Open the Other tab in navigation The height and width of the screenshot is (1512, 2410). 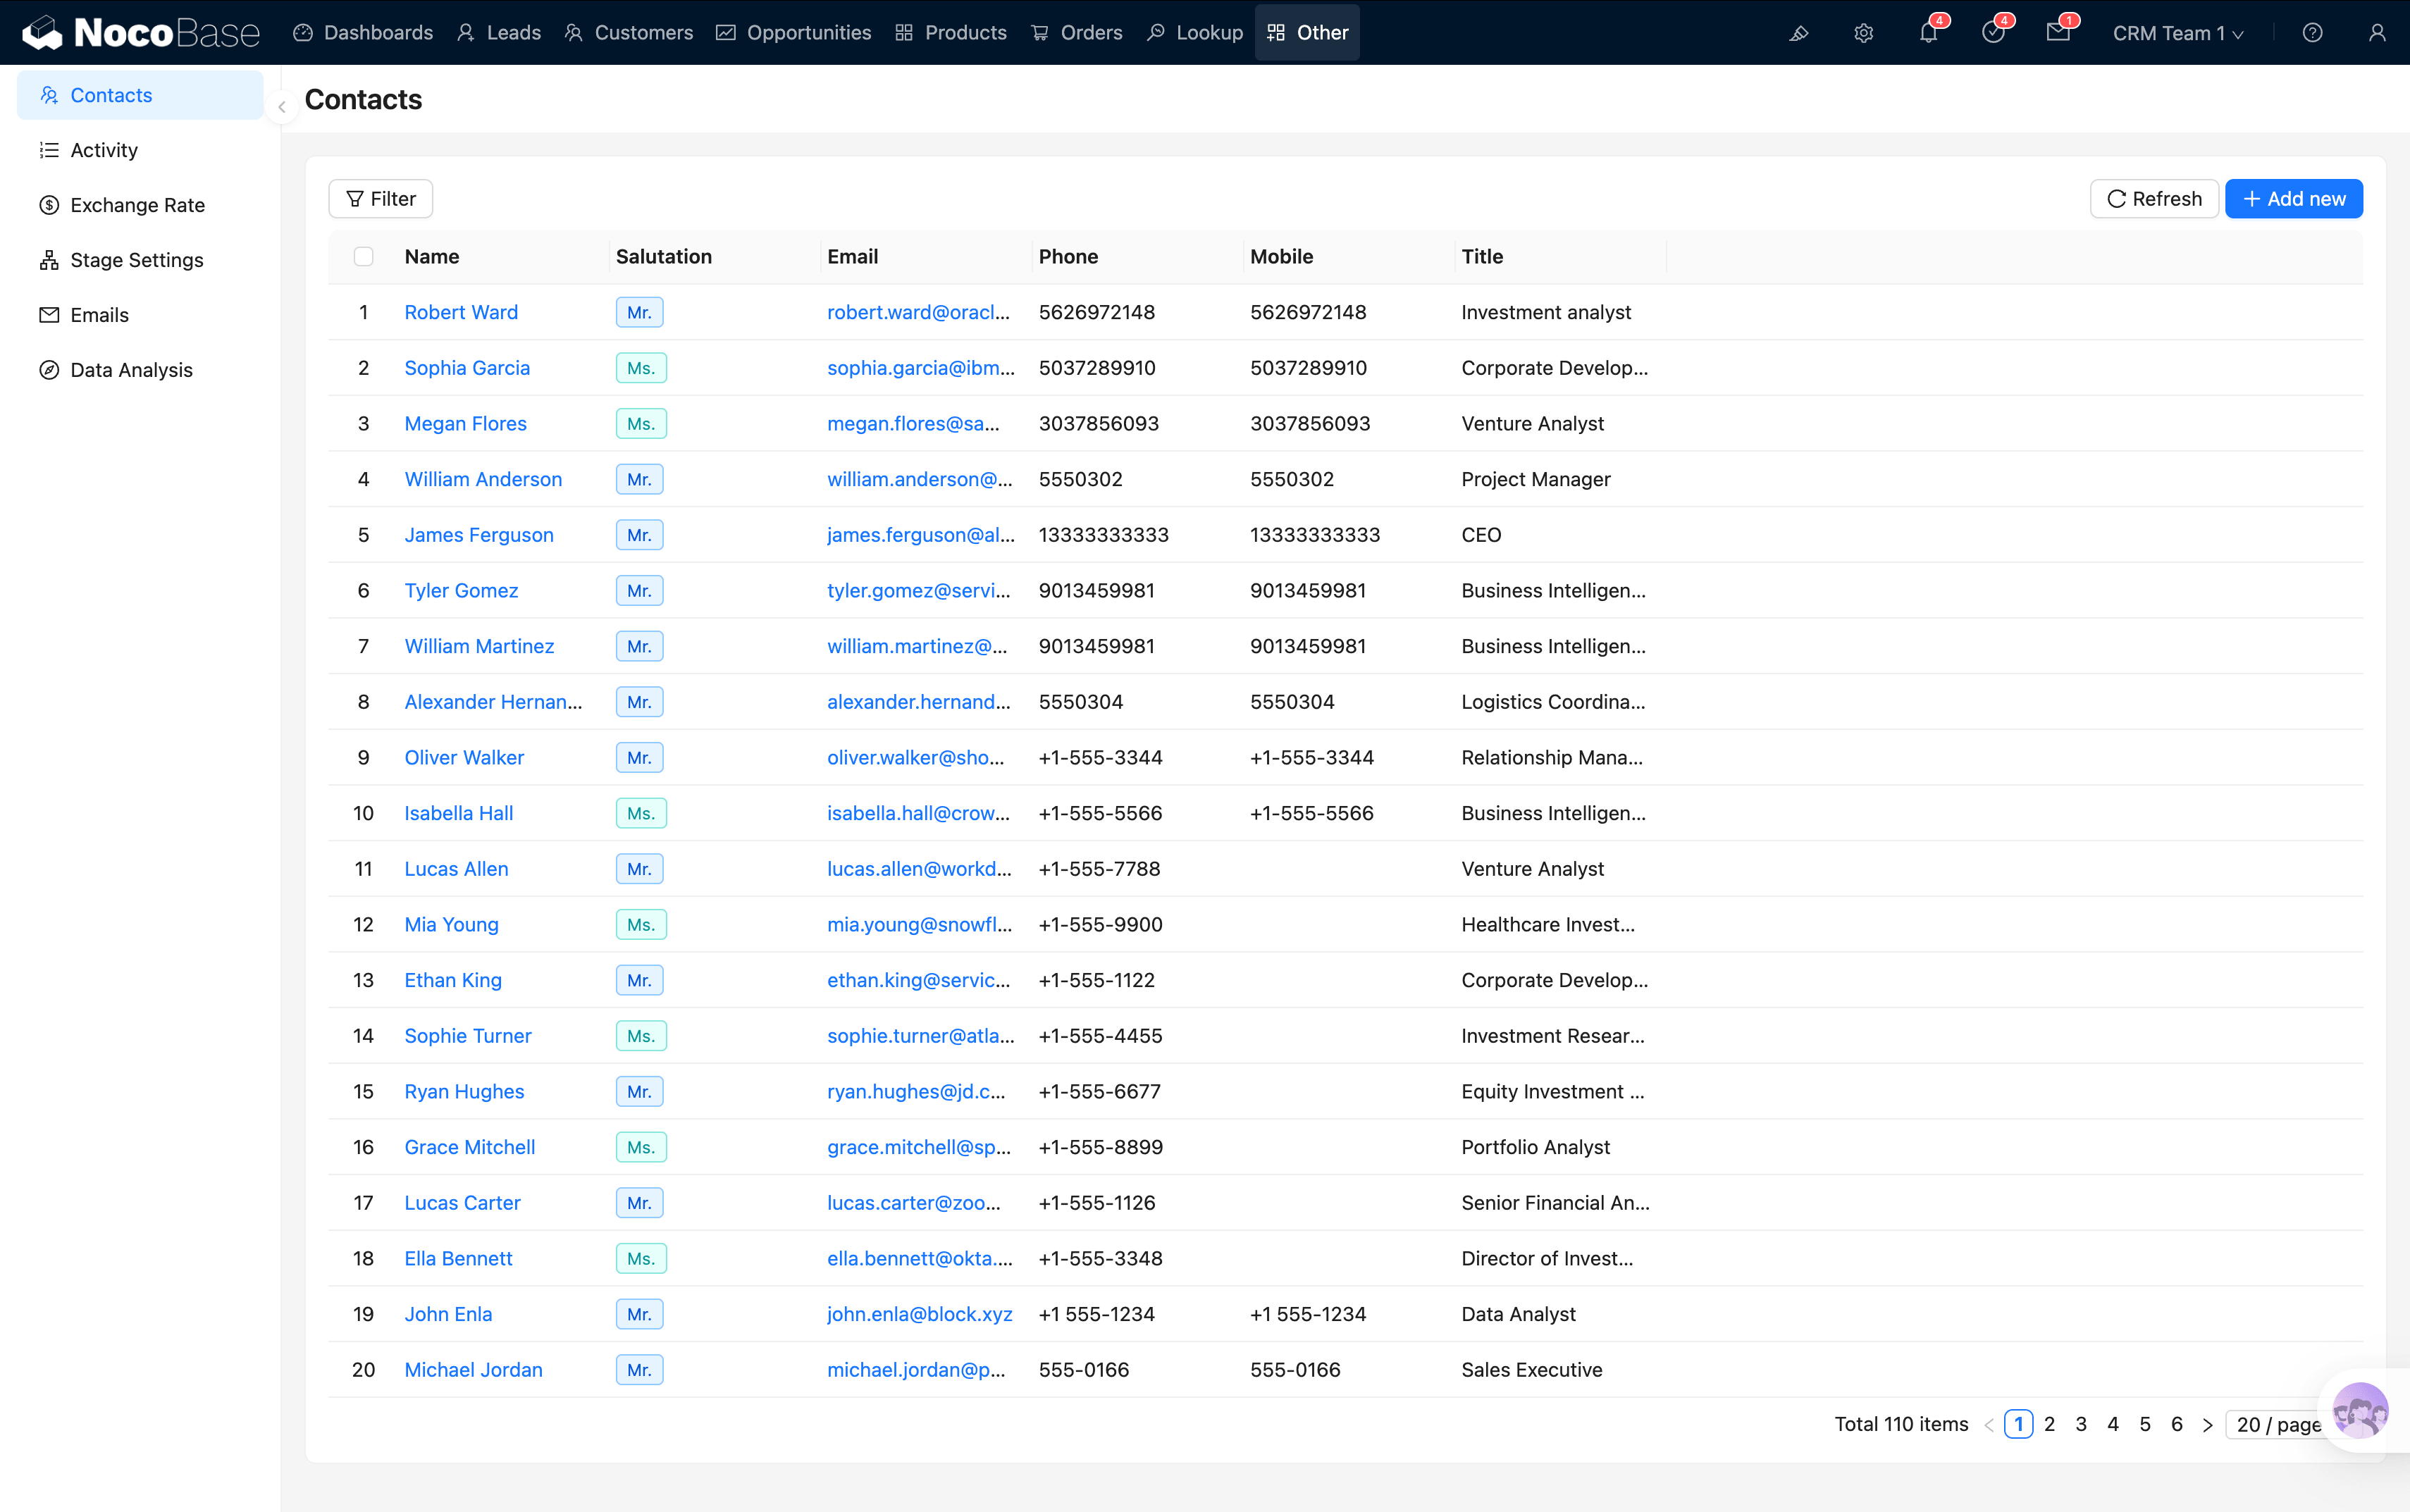1307,32
